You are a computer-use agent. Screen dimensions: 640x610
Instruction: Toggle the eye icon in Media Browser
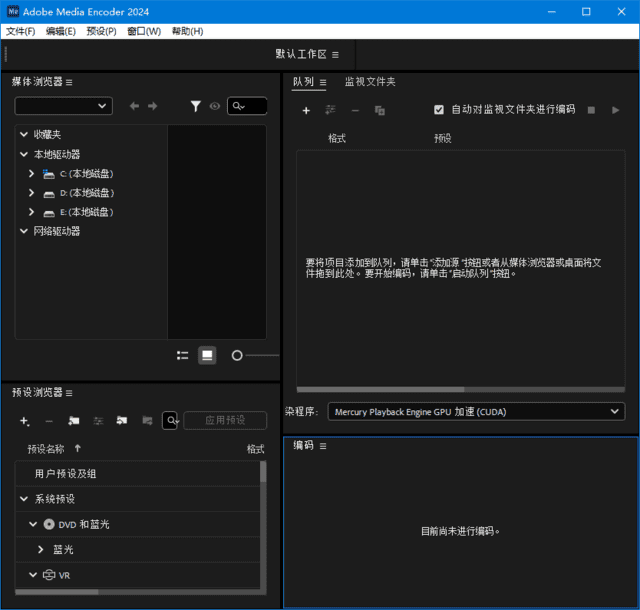(x=214, y=106)
